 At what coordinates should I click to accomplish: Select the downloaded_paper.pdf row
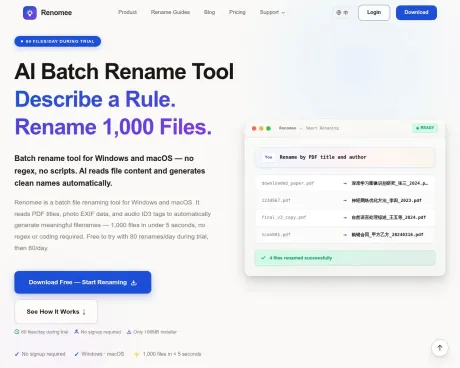click(x=345, y=183)
